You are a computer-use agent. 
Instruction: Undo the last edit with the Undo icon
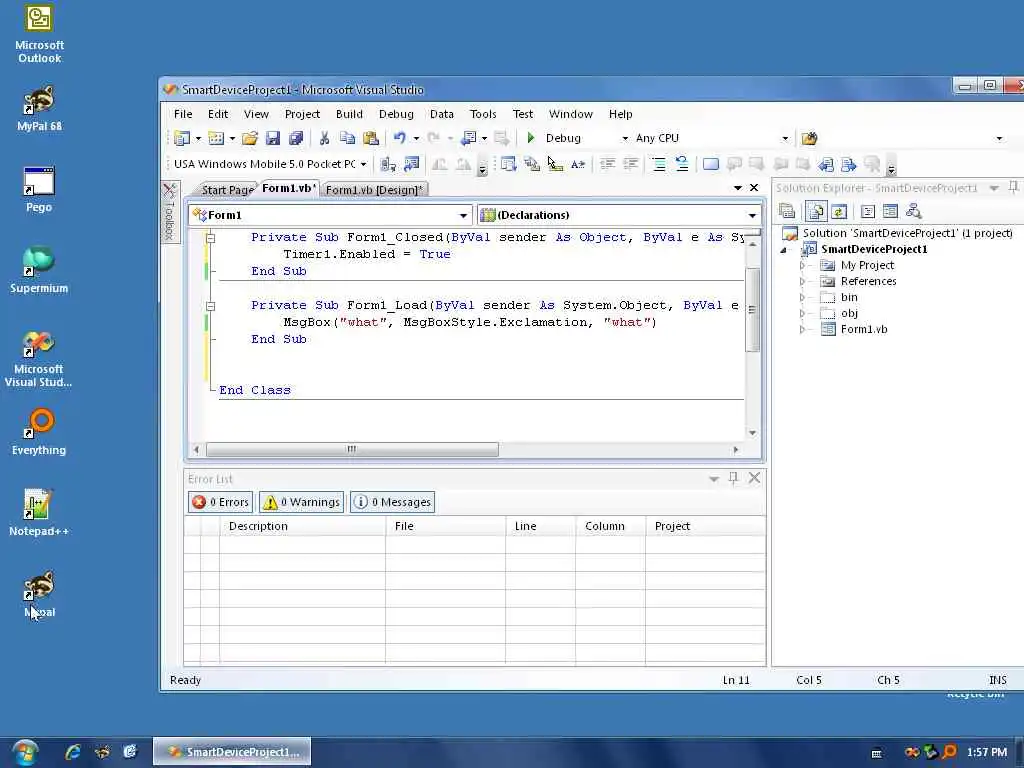point(400,138)
